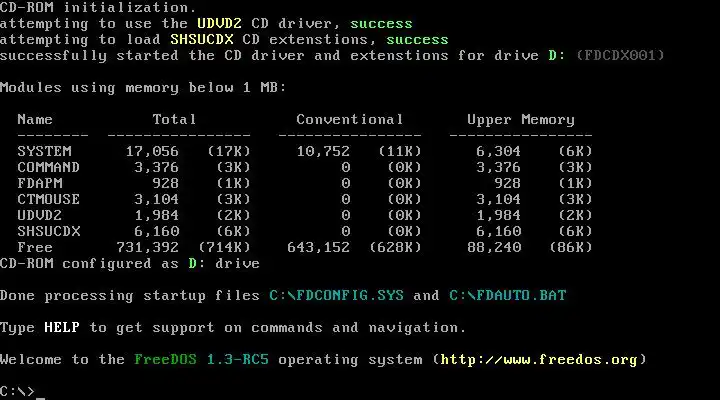Select the Free row name
Viewport: 720px width, 400px height.
pyautogui.click(x=35, y=248)
